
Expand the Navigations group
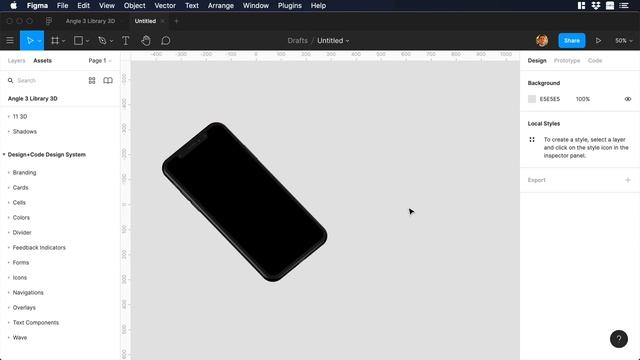9,292
